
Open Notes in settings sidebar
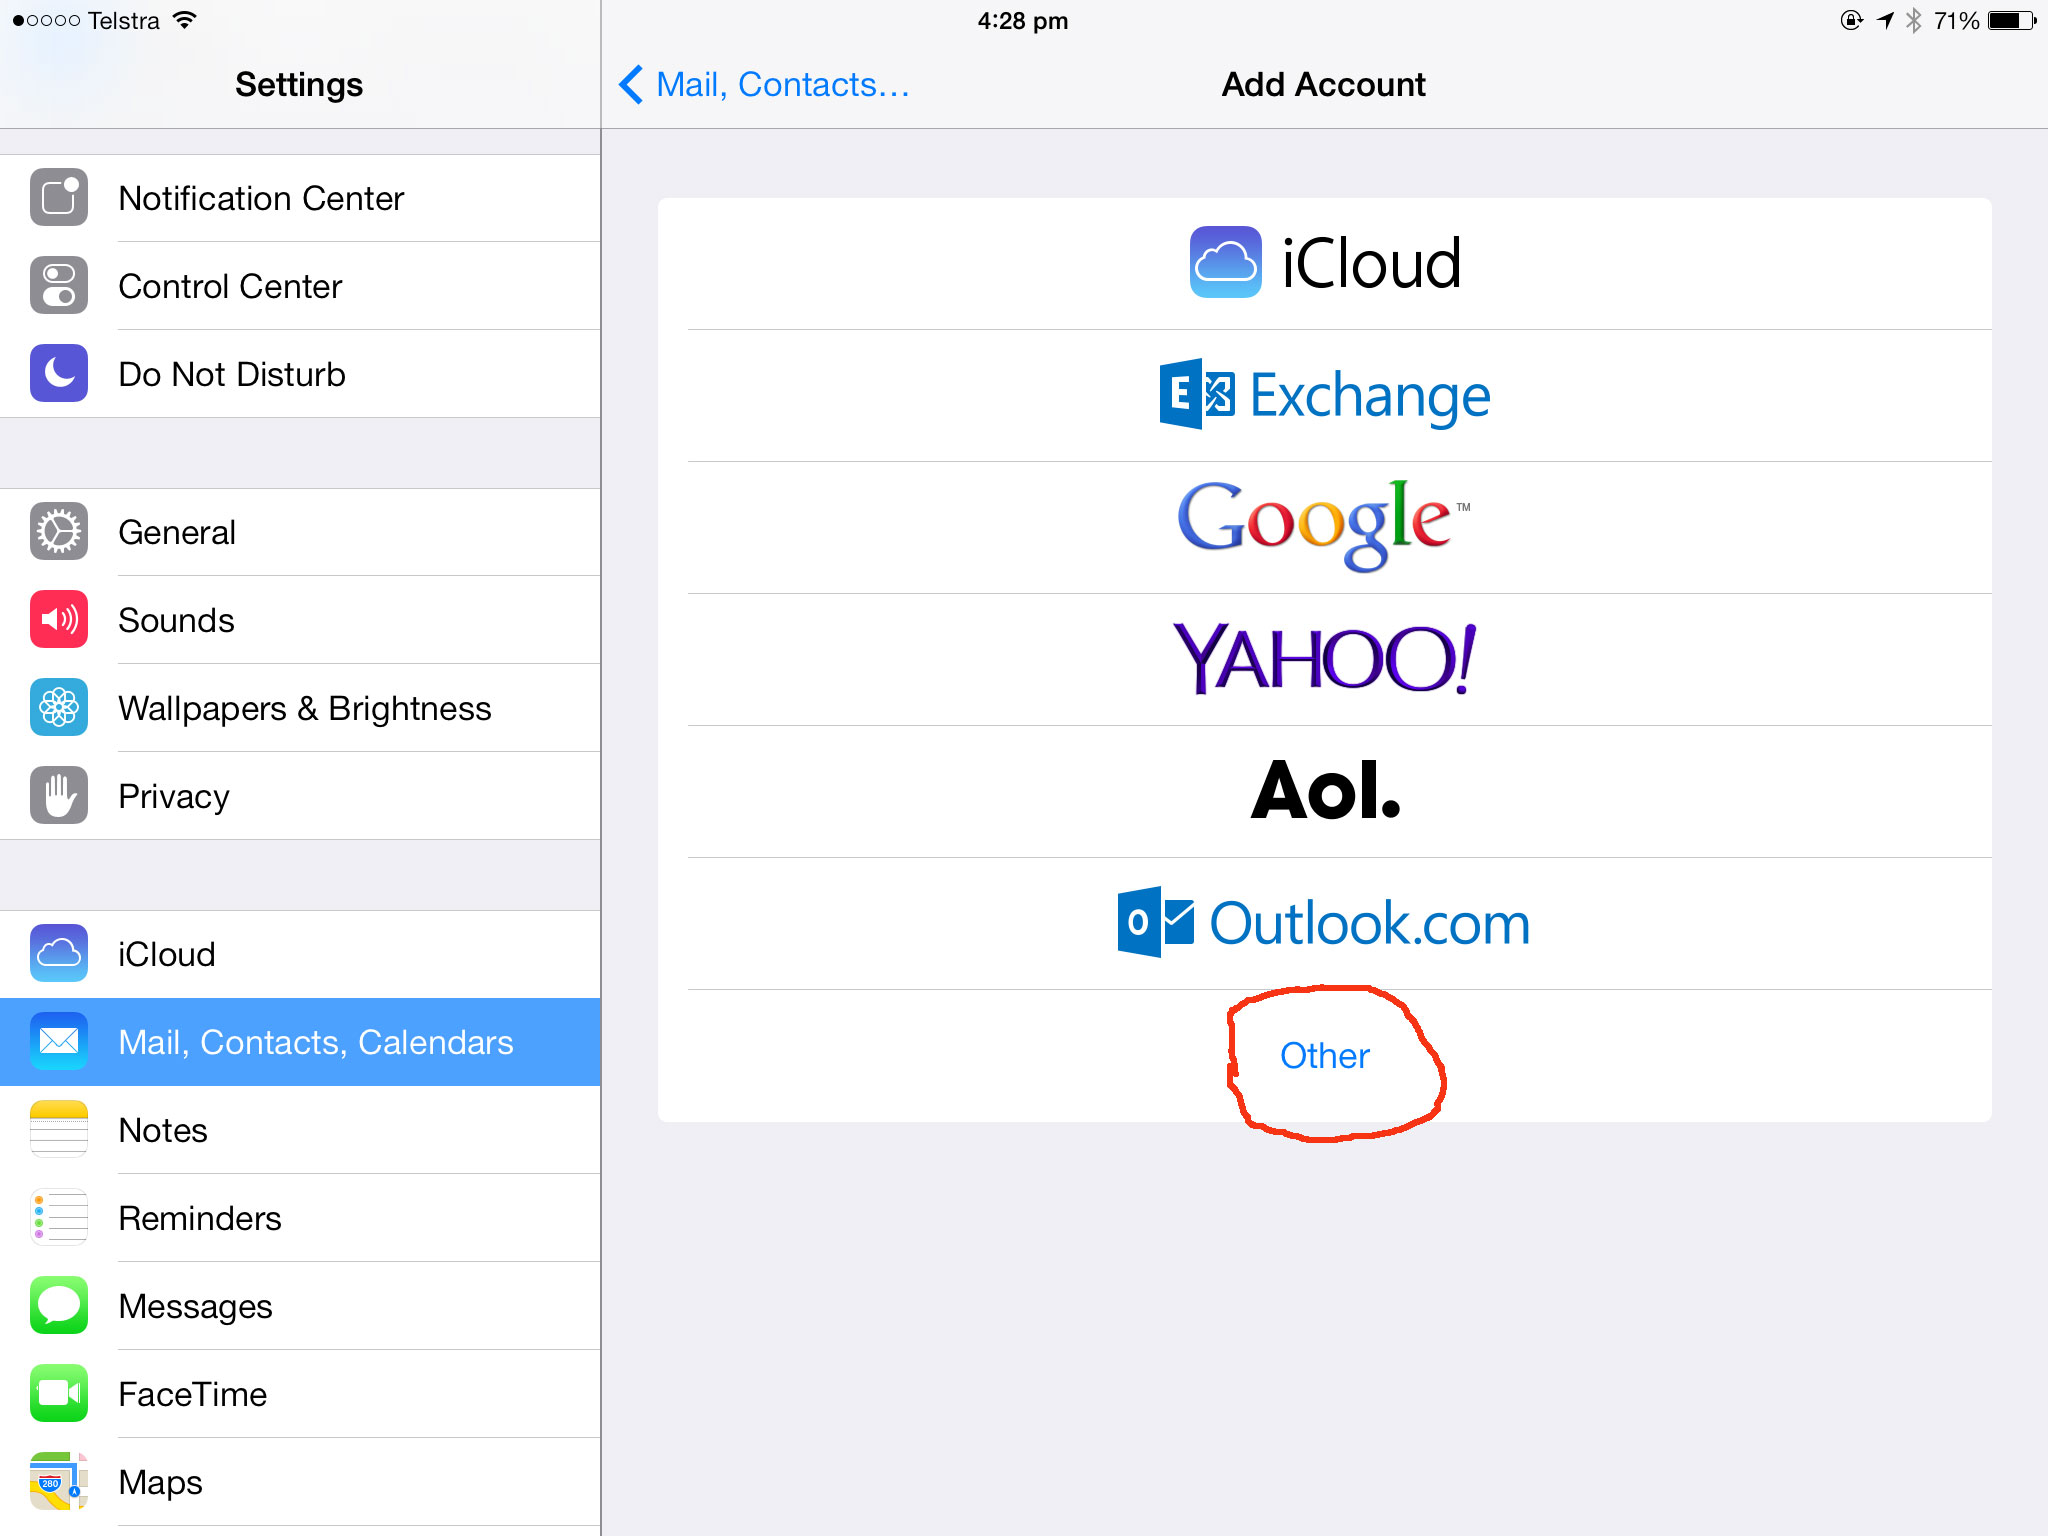pyautogui.click(x=300, y=1130)
